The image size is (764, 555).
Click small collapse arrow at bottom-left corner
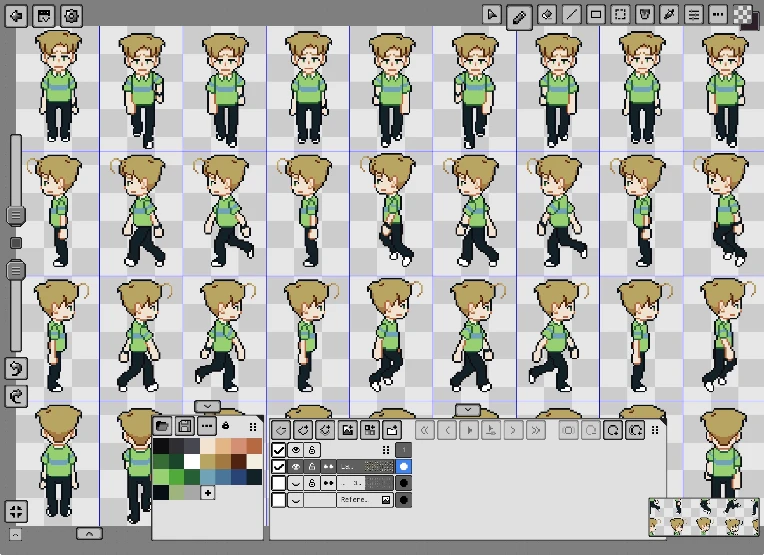coord(15,535)
